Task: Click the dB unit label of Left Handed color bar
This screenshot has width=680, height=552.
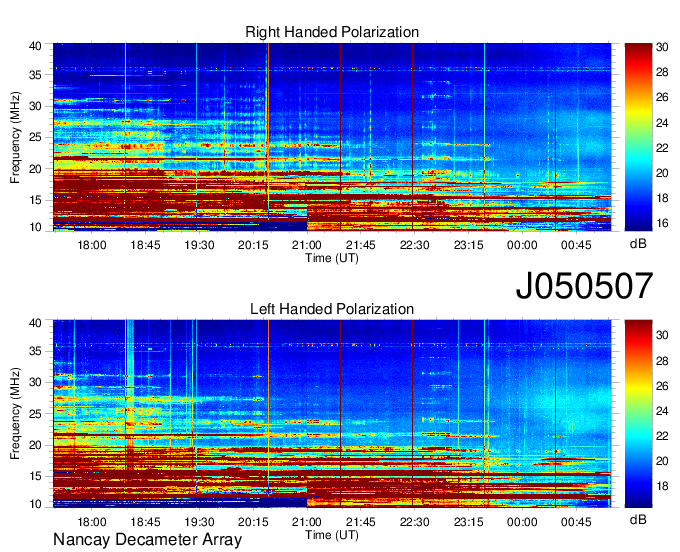Action: (638, 519)
